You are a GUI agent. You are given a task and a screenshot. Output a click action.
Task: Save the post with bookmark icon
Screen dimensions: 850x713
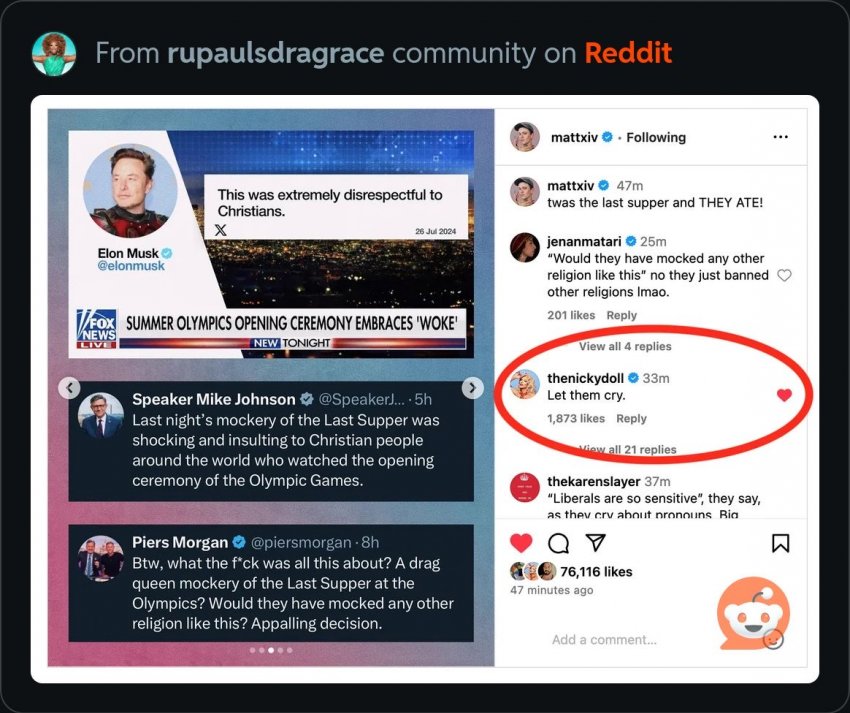pos(780,543)
